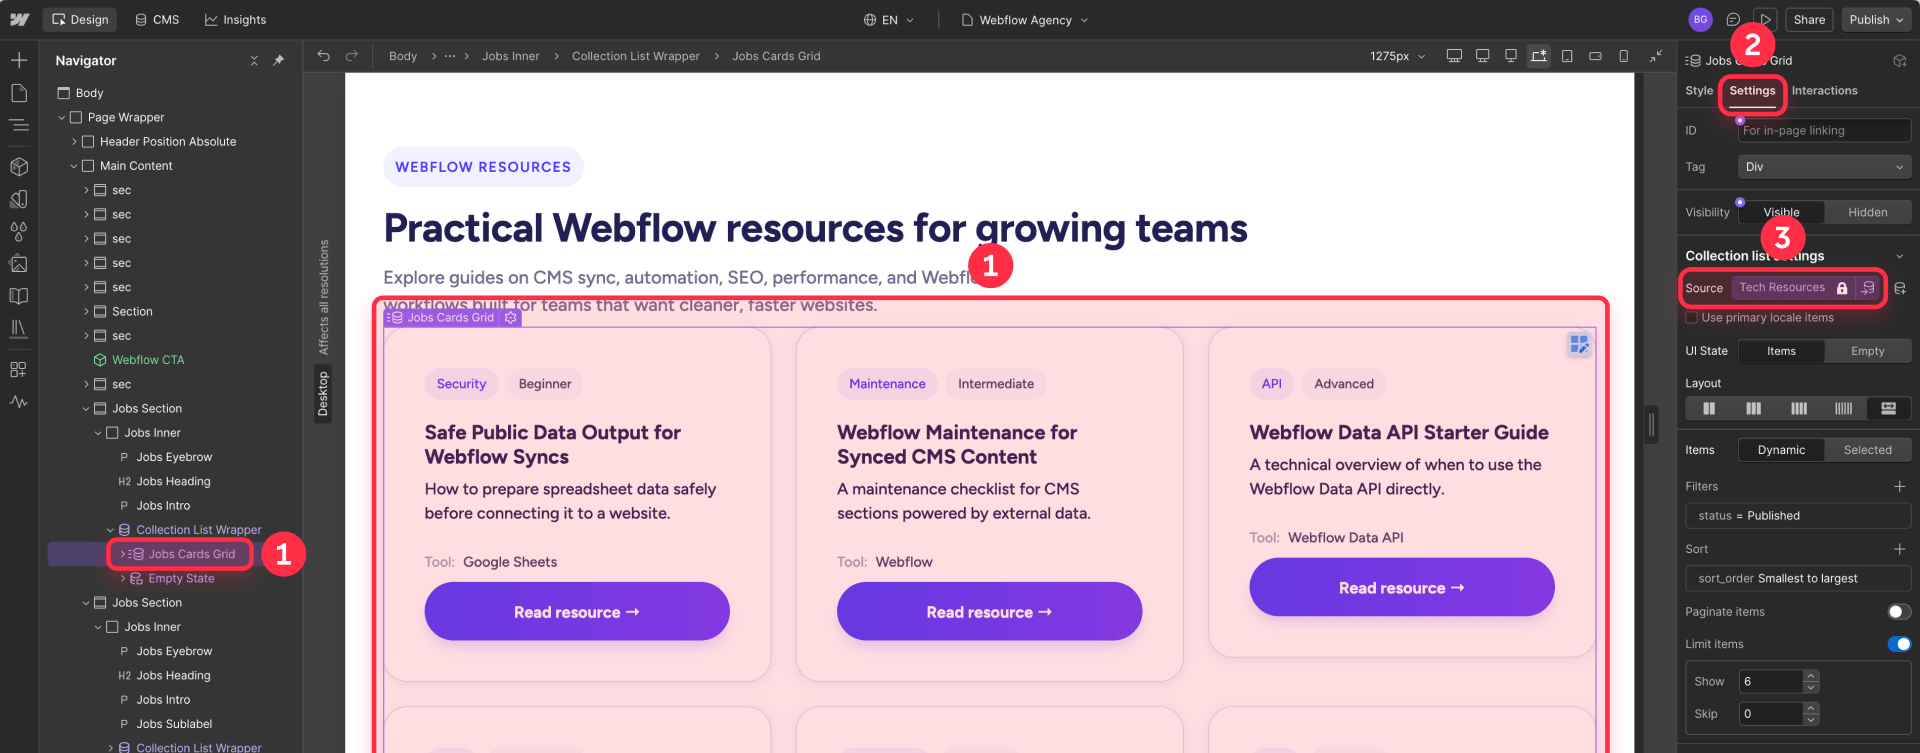
Task: Select the tablet breakpoint icon
Action: tap(1567, 56)
